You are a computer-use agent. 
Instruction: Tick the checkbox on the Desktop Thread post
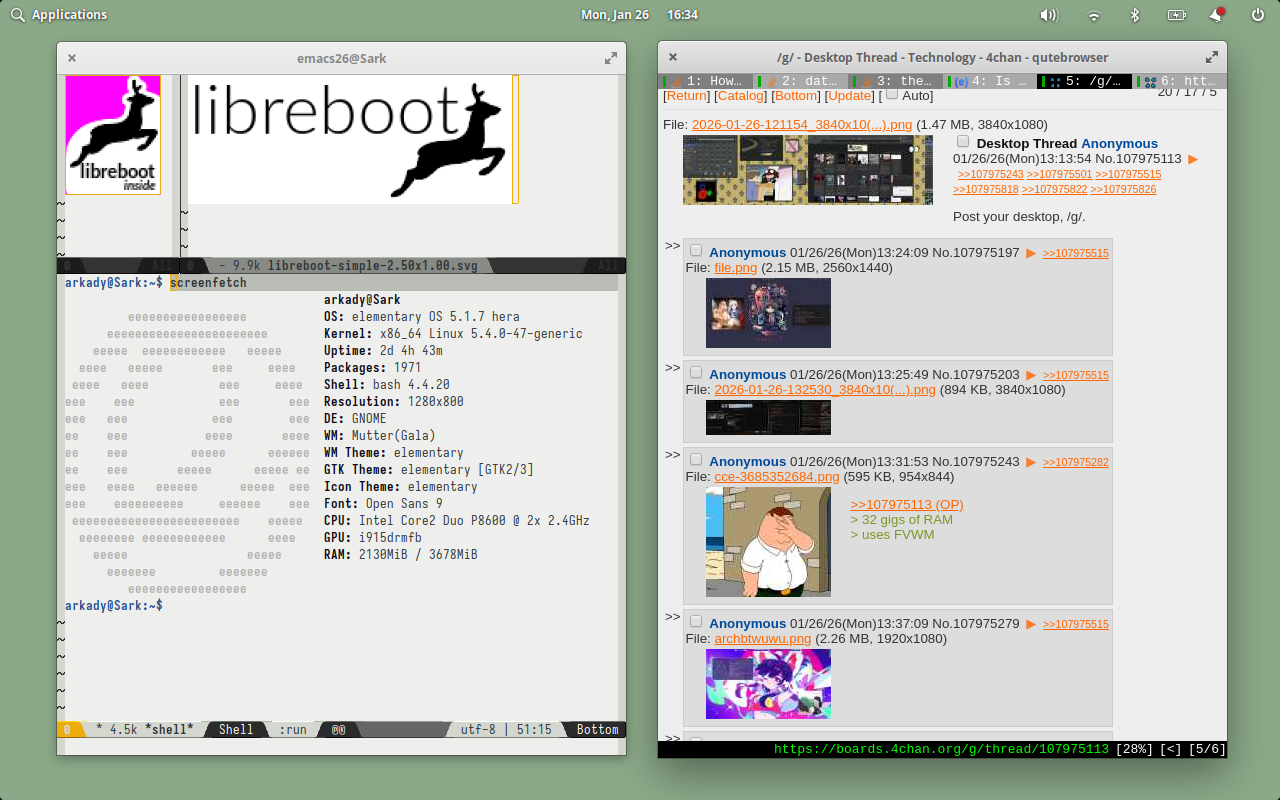pos(963,142)
